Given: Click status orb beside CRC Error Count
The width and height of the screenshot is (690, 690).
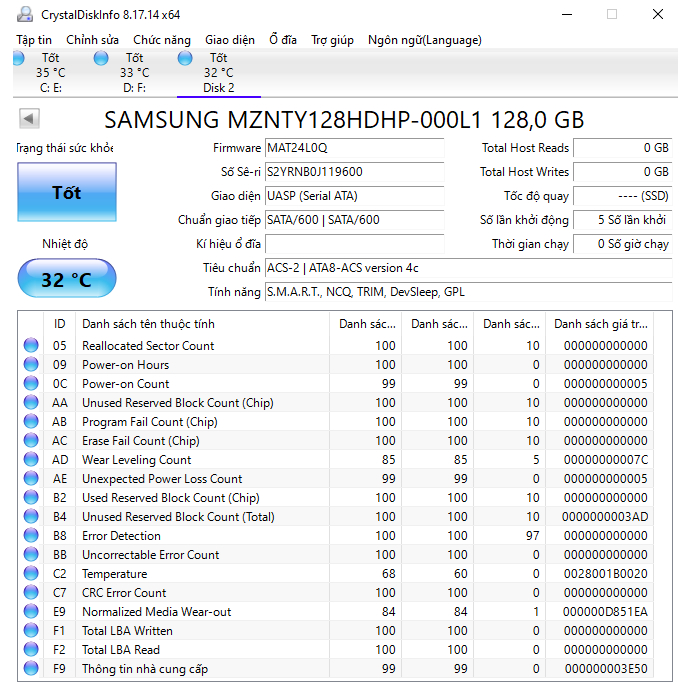Looking at the screenshot, I should 31,593.
